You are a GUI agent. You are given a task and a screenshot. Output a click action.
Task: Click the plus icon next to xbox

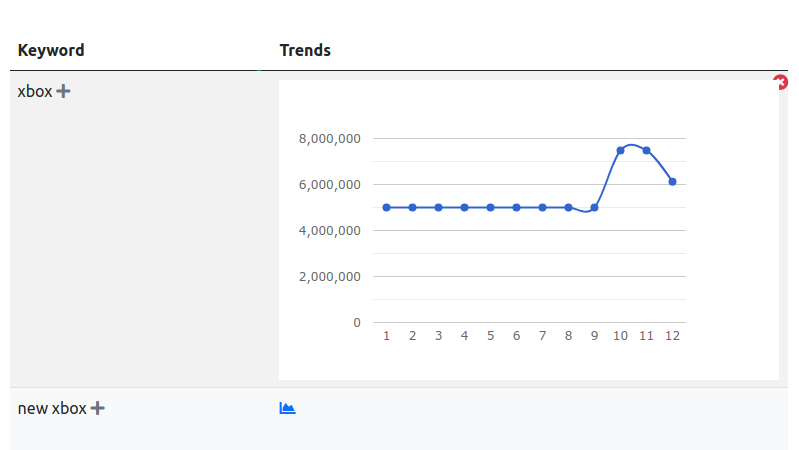pos(63,91)
